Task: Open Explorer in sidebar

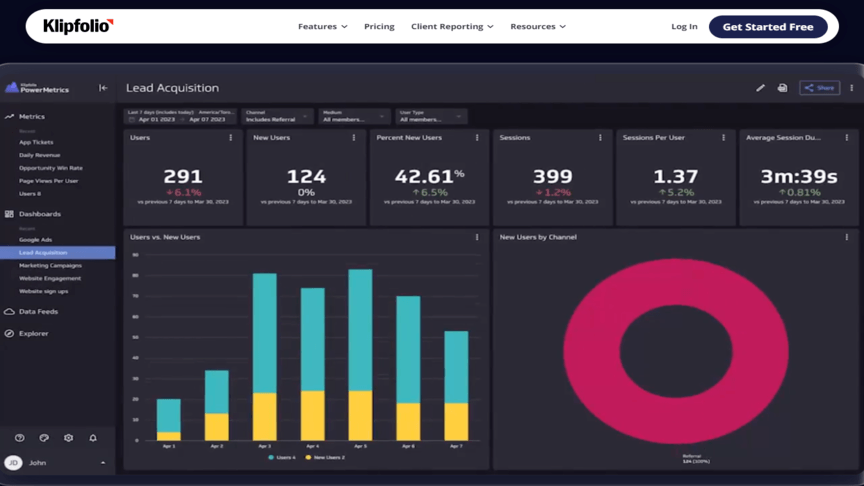Action: [x=33, y=333]
